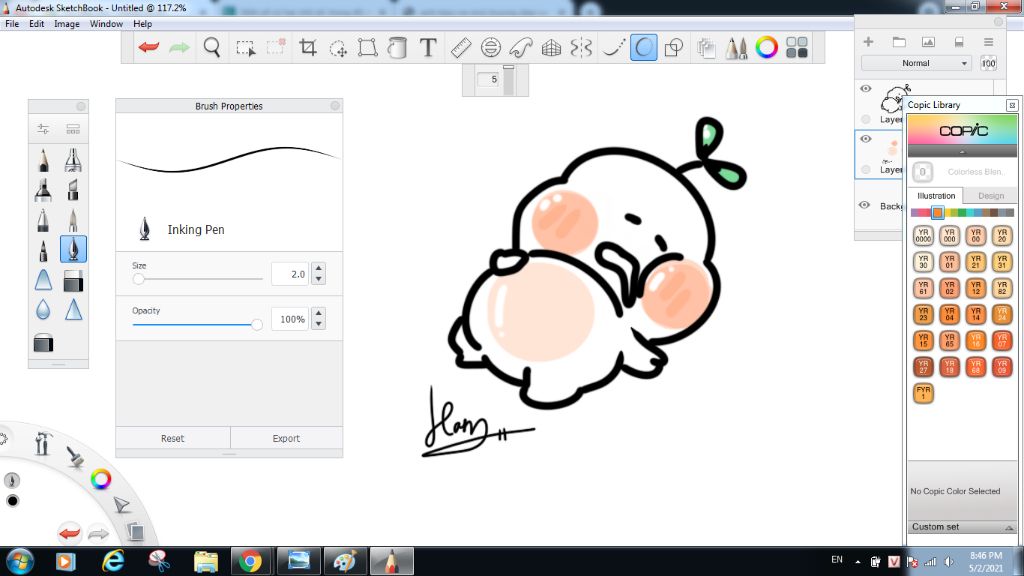1024x576 pixels.
Task: Toggle the Symmetry tool
Action: [581, 47]
